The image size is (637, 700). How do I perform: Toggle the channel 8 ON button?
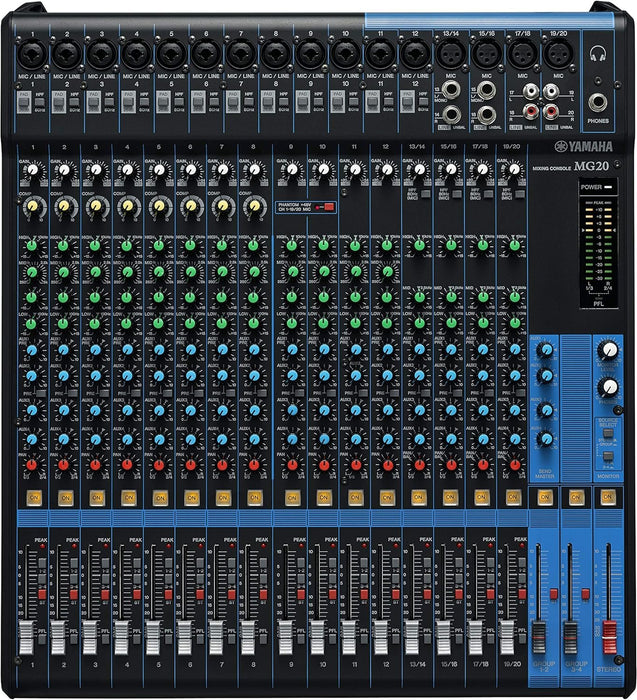coord(257,497)
